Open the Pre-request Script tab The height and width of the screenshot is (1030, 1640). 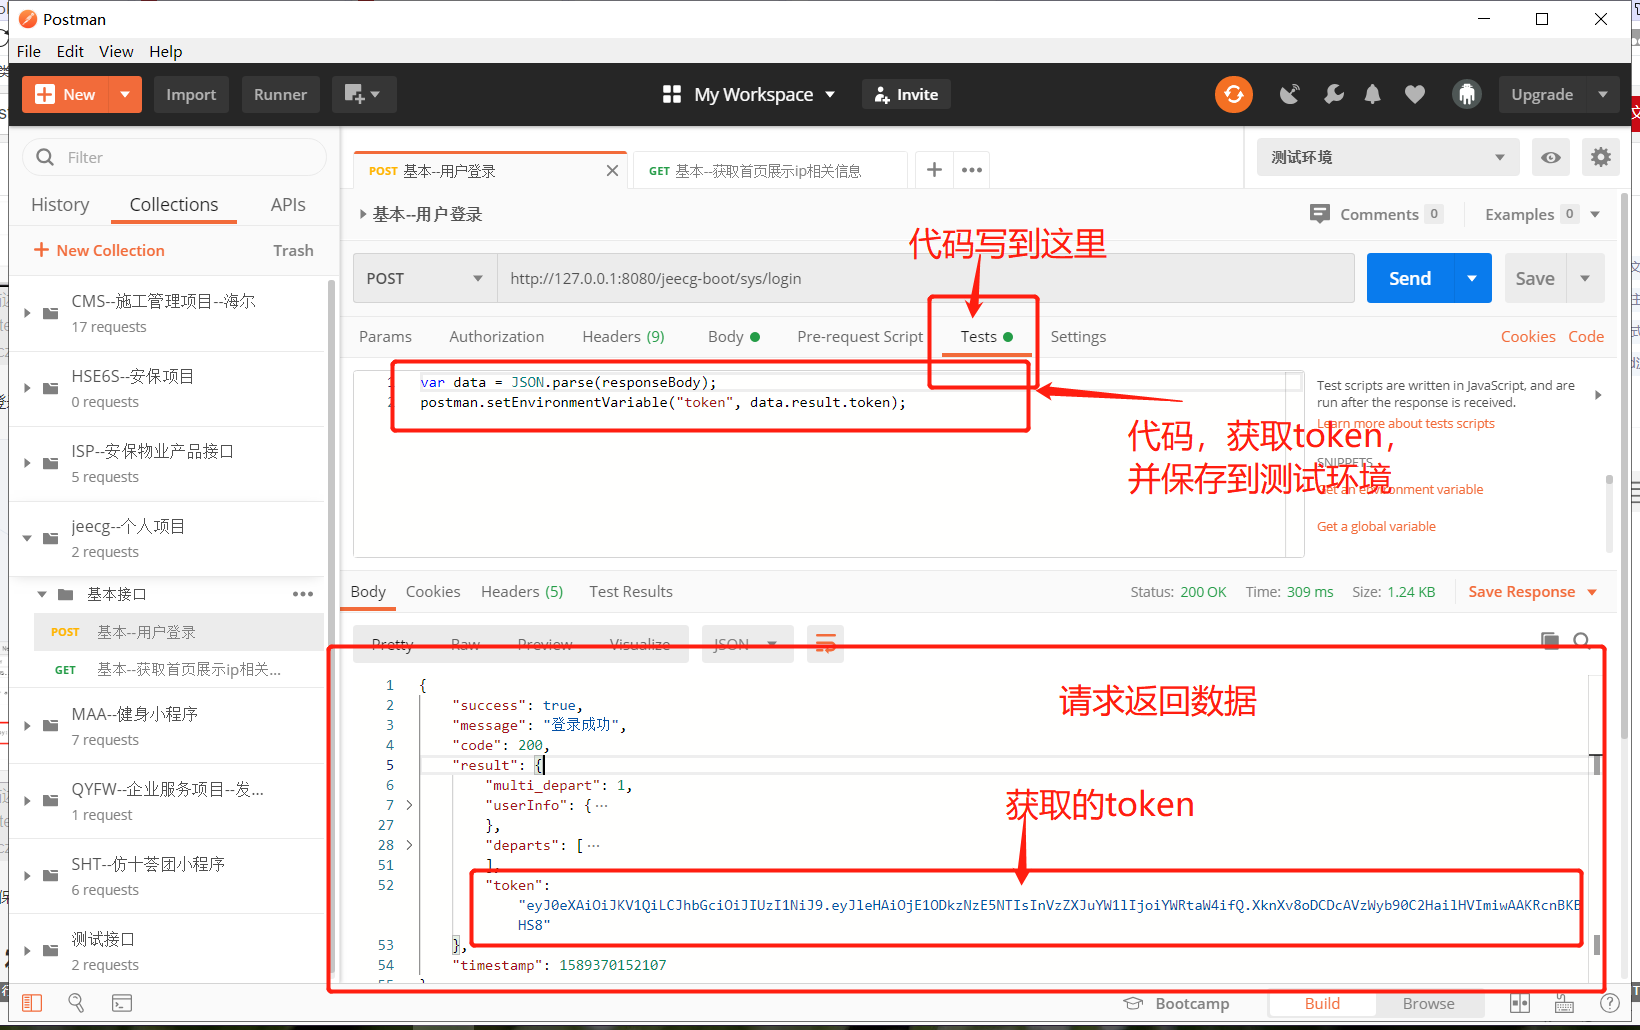pos(859,336)
